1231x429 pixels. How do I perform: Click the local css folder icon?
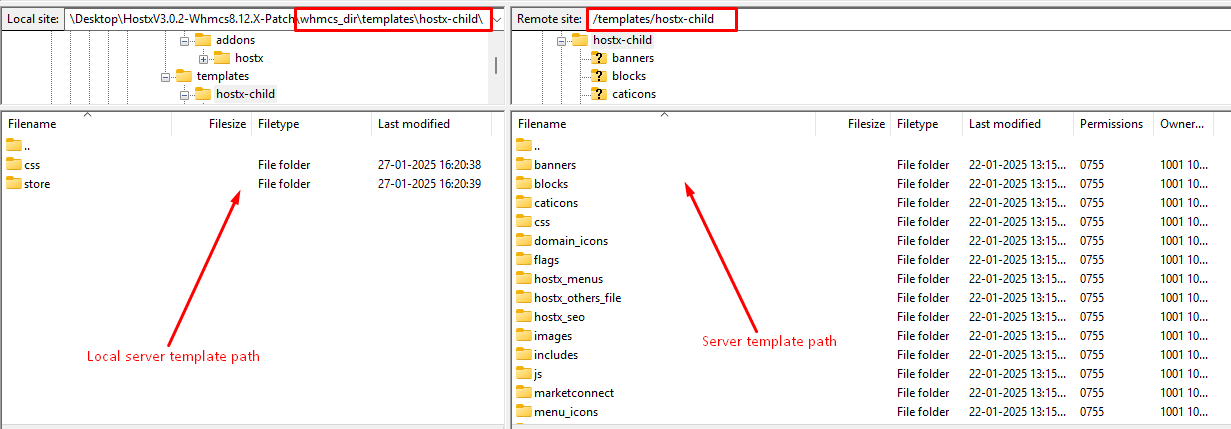tap(14, 165)
